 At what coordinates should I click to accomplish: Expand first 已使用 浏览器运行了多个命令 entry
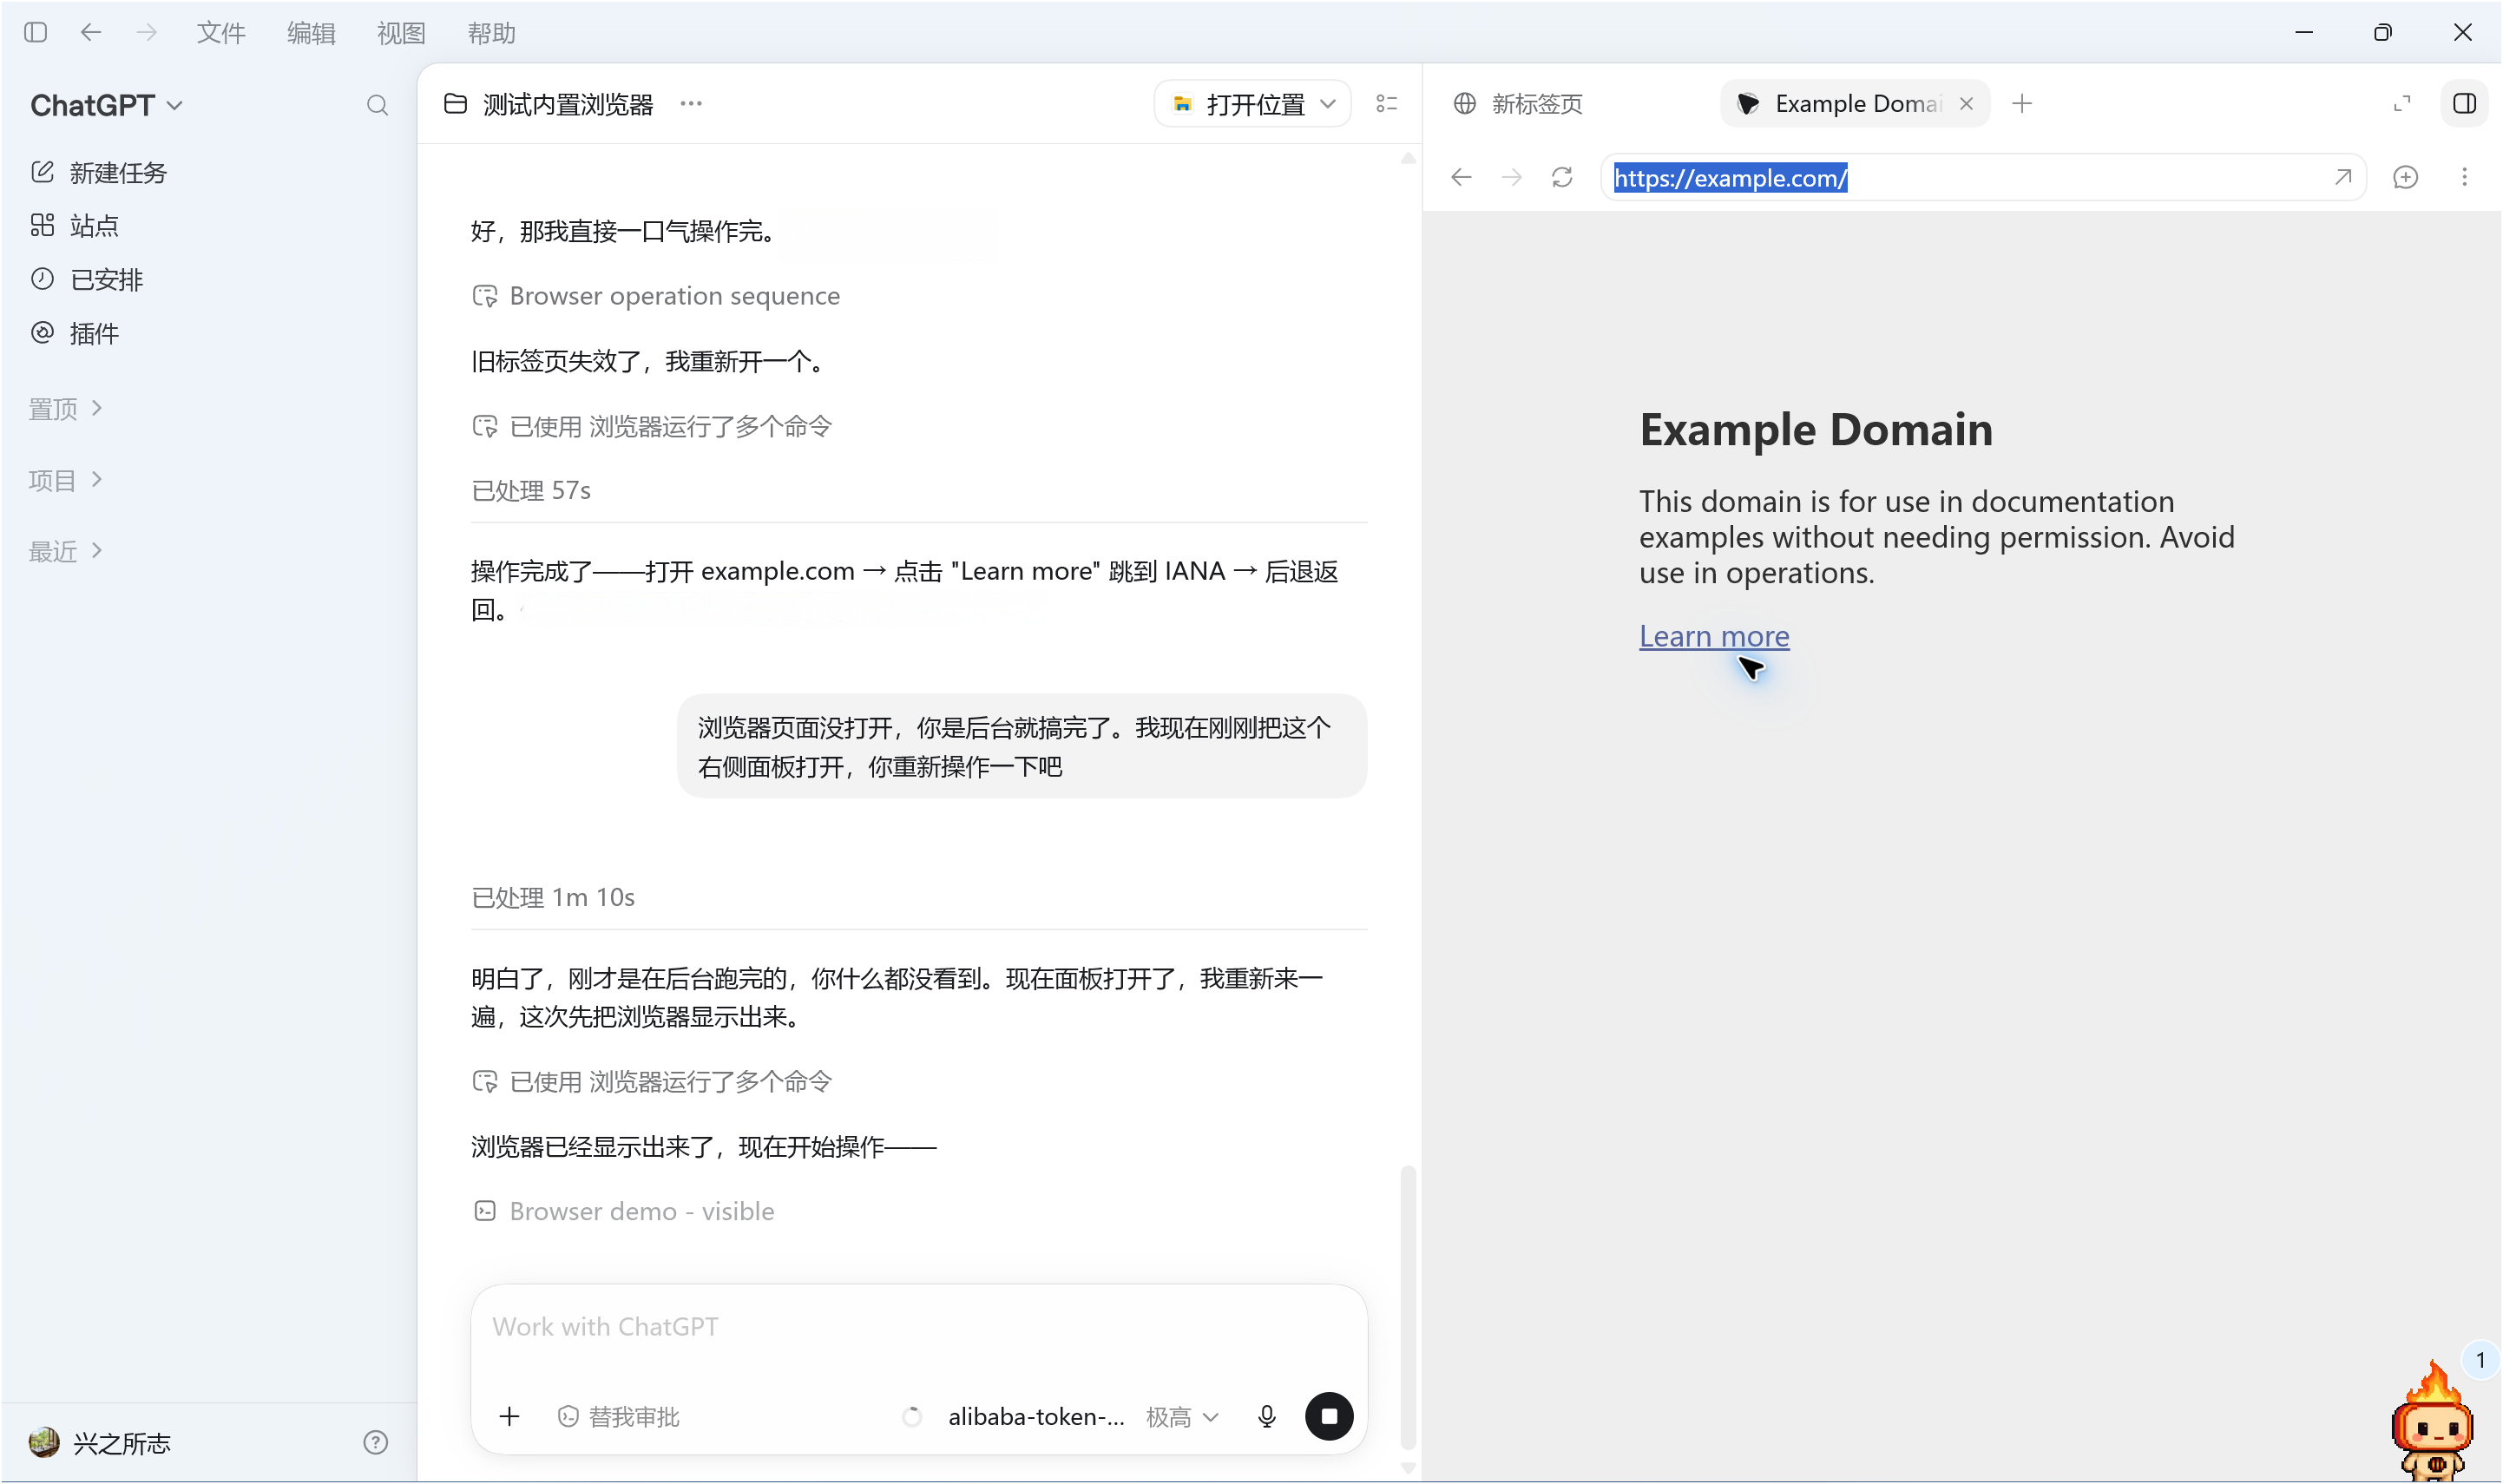pos(651,426)
